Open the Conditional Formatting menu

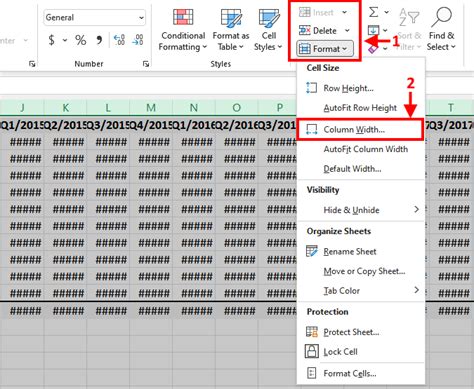click(x=183, y=30)
